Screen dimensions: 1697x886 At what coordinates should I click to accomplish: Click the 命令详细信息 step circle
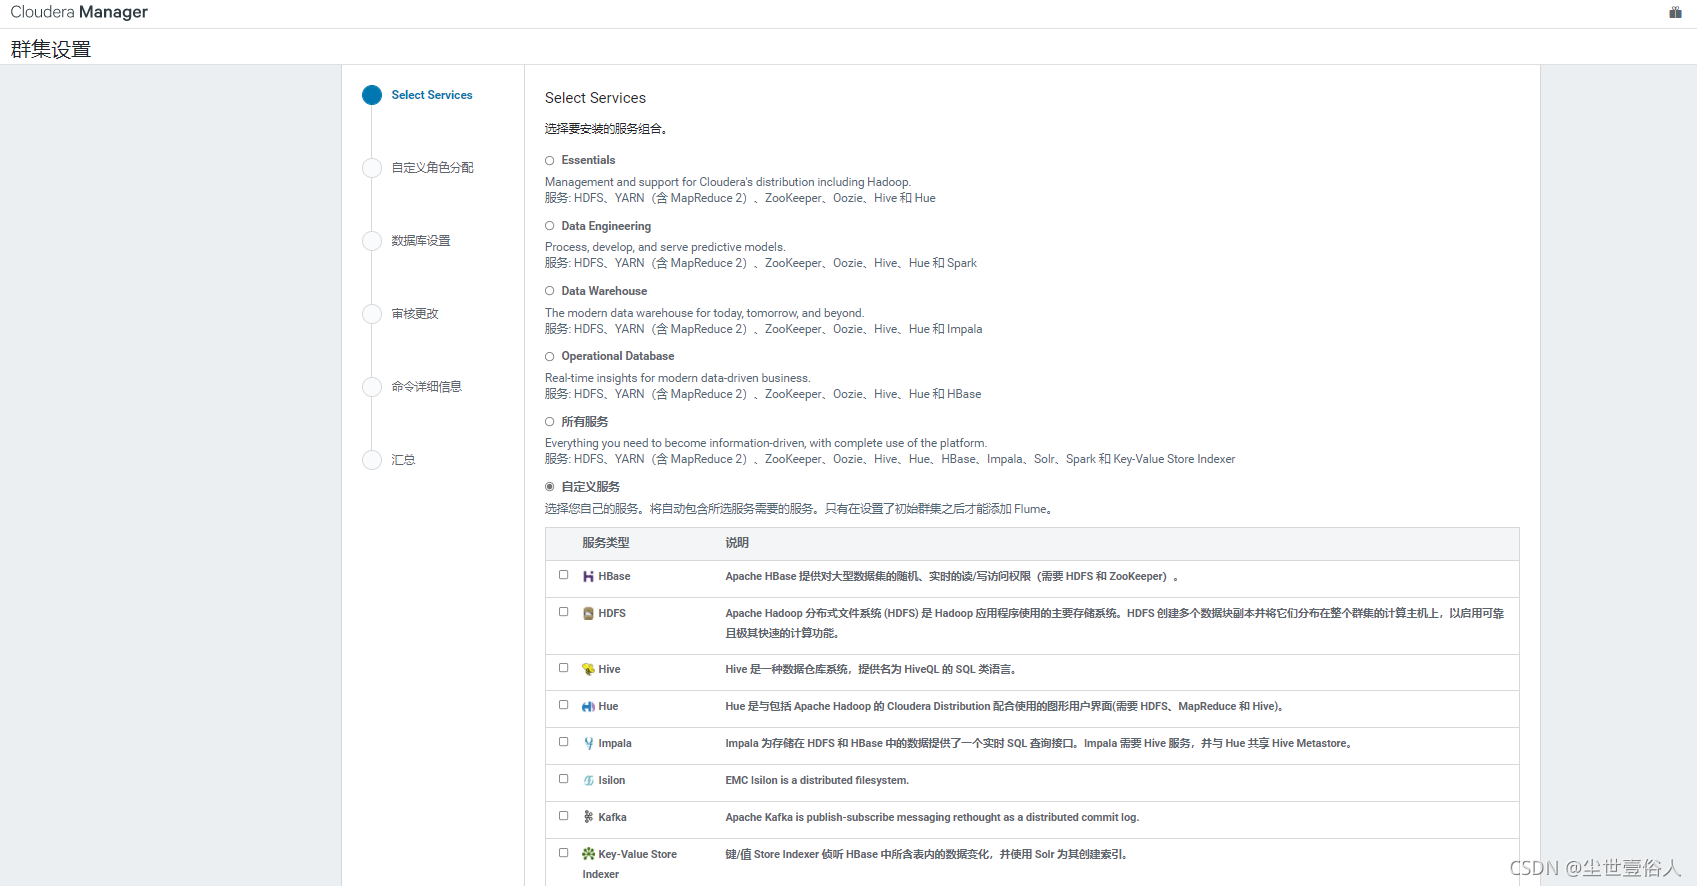click(x=372, y=387)
